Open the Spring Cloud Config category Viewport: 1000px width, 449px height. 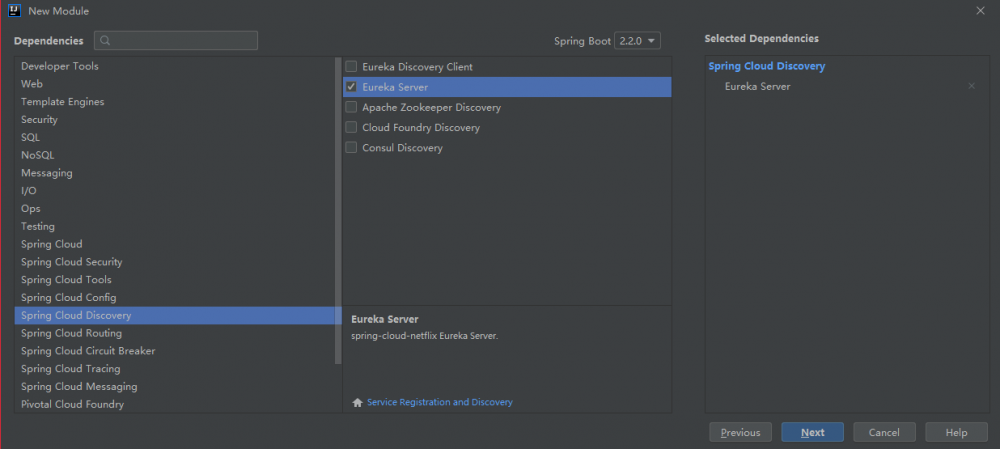click(x=68, y=298)
